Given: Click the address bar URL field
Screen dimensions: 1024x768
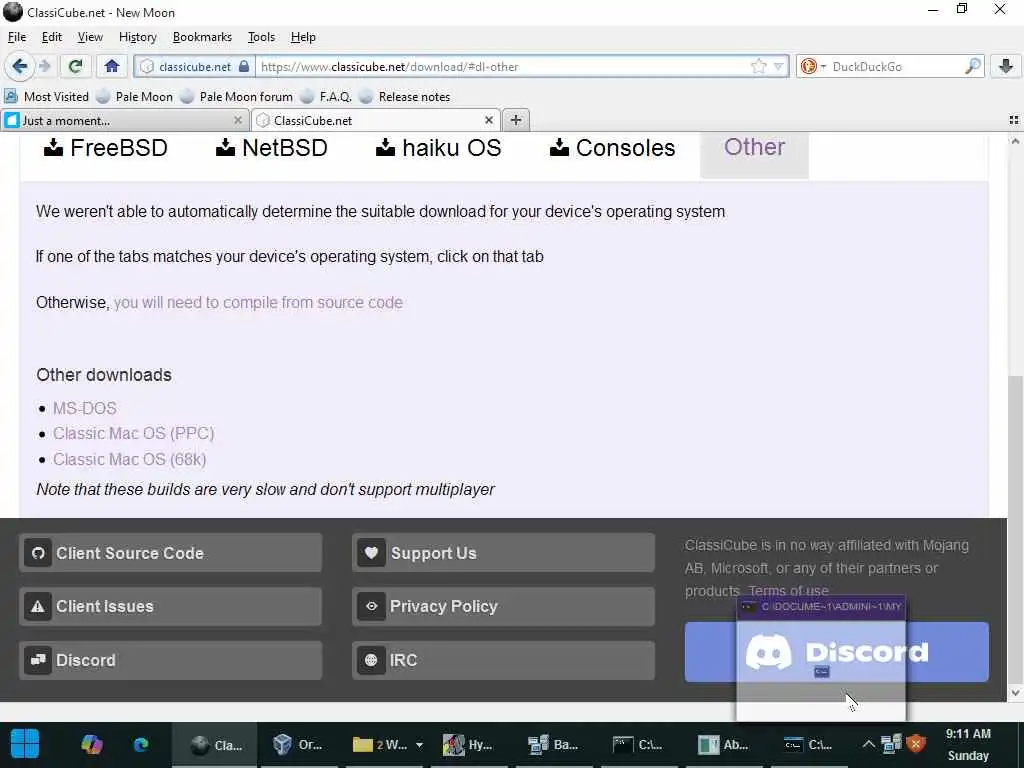Looking at the screenshot, I should (x=503, y=66).
